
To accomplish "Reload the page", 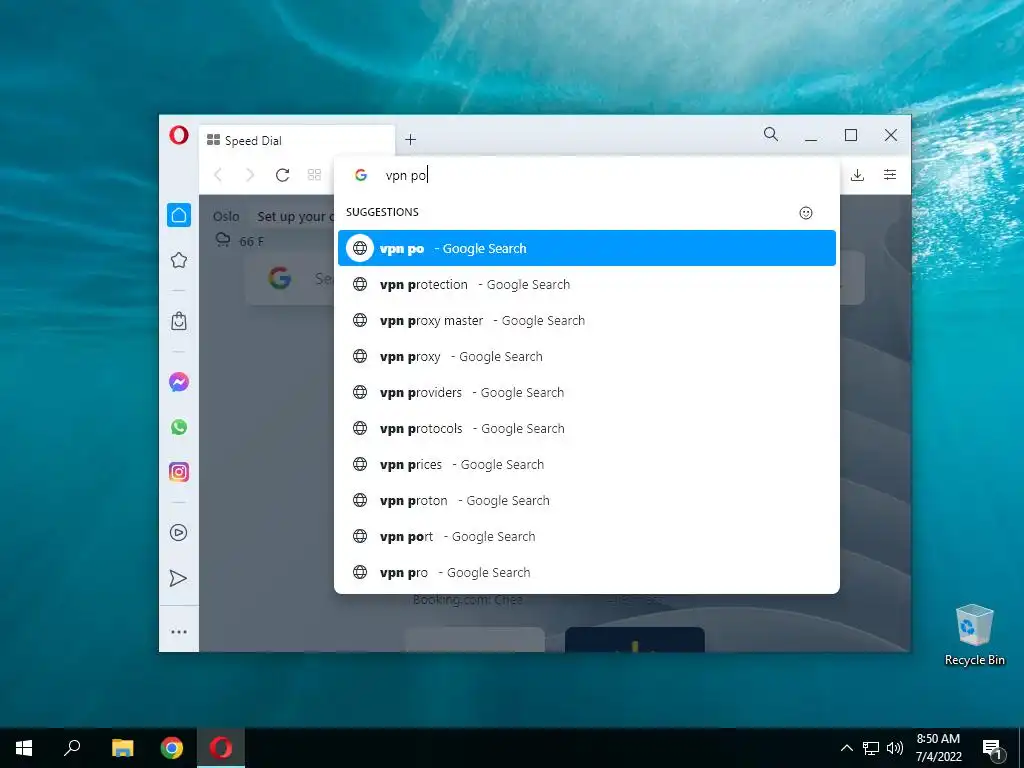I will (282, 175).
